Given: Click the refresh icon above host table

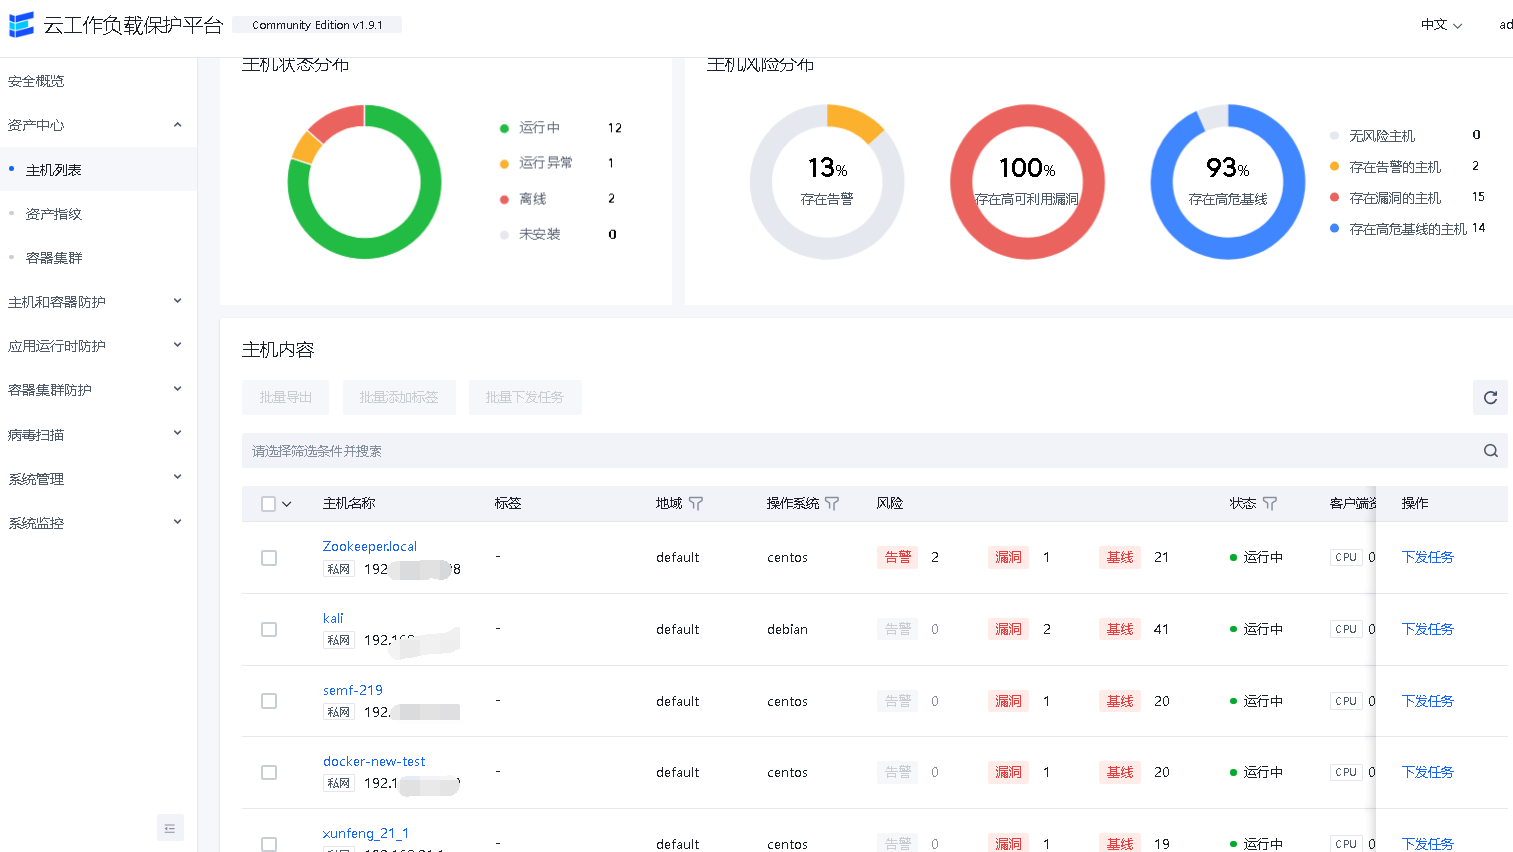Looking at the screenshot, I should click(x=1490, y=397).
